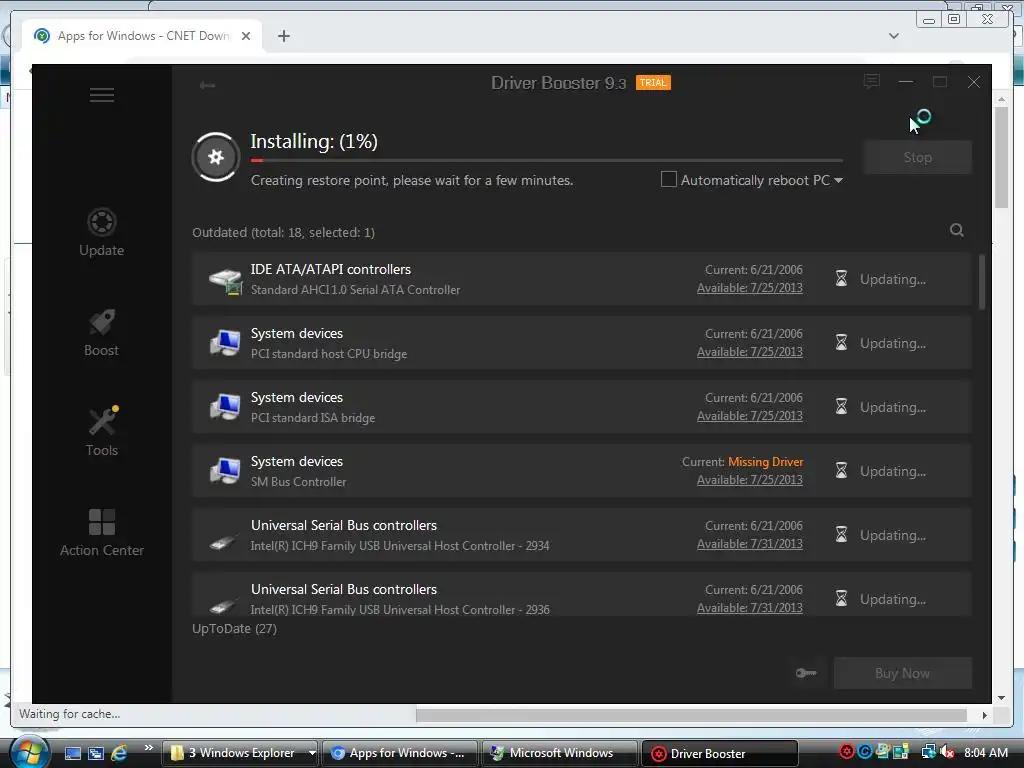Click the IDE ATA/ATAPI controllers device icon
Image resolution: width=1024 pixels, height=768 pixels.
pos(225,280)
